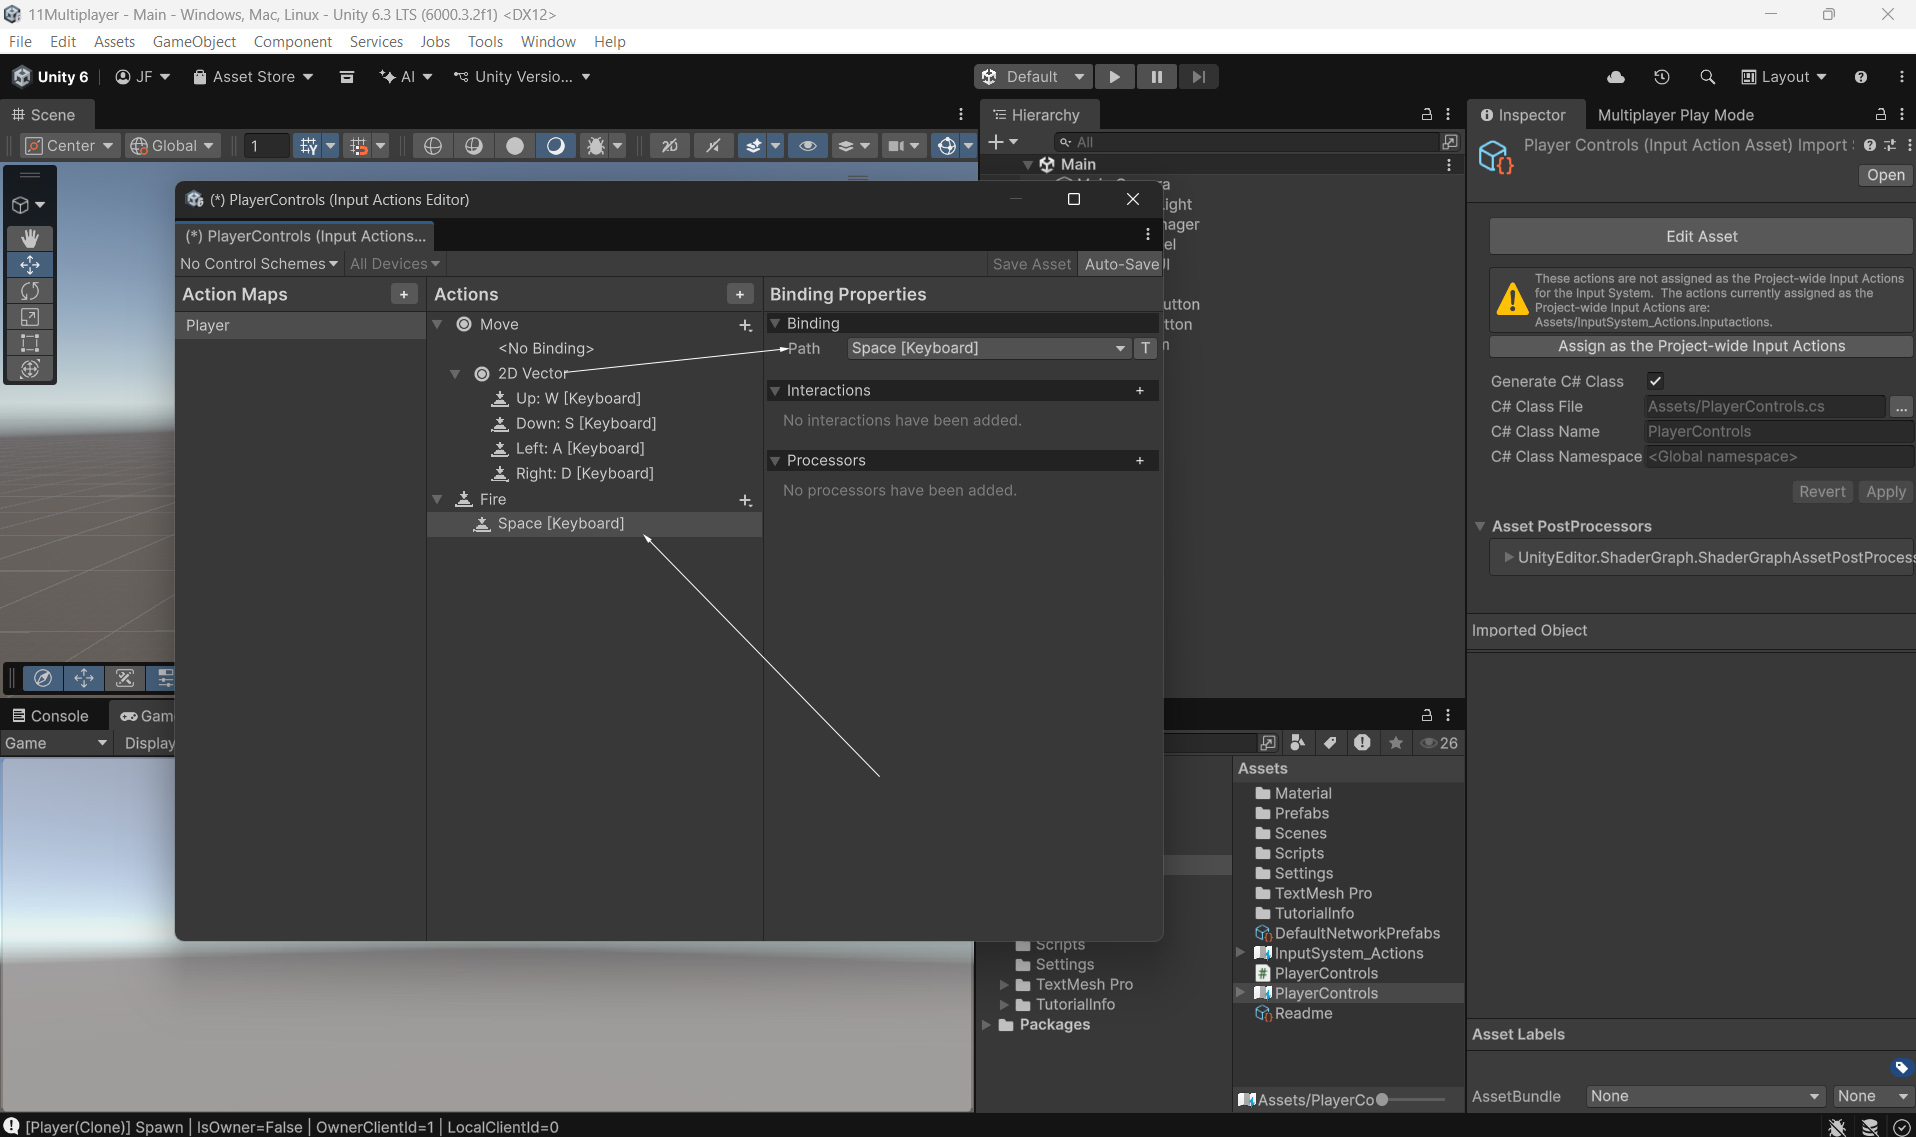Viewport: 1916px width, 1137px height.
Task: Switch to the Multiplayer Play Mode tab
Action: point(1675,115)
